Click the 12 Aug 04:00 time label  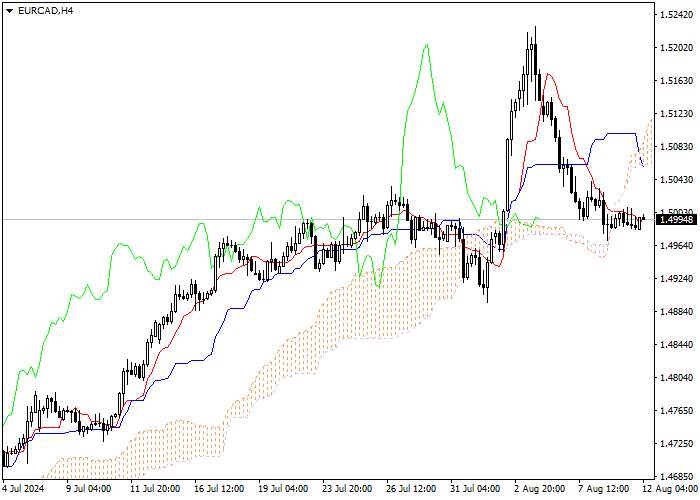coord(670,488)
